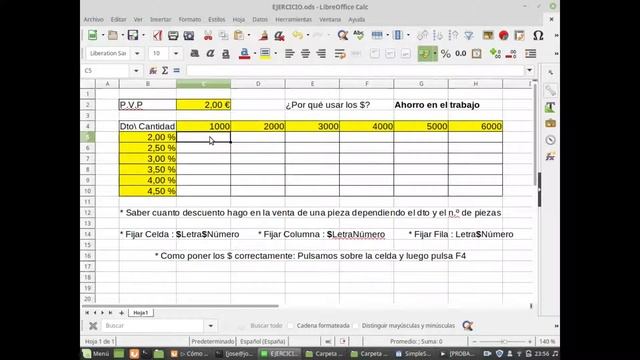
Task: Click the Clear Direct Formatting icon
Action: [x=279, y=36]
